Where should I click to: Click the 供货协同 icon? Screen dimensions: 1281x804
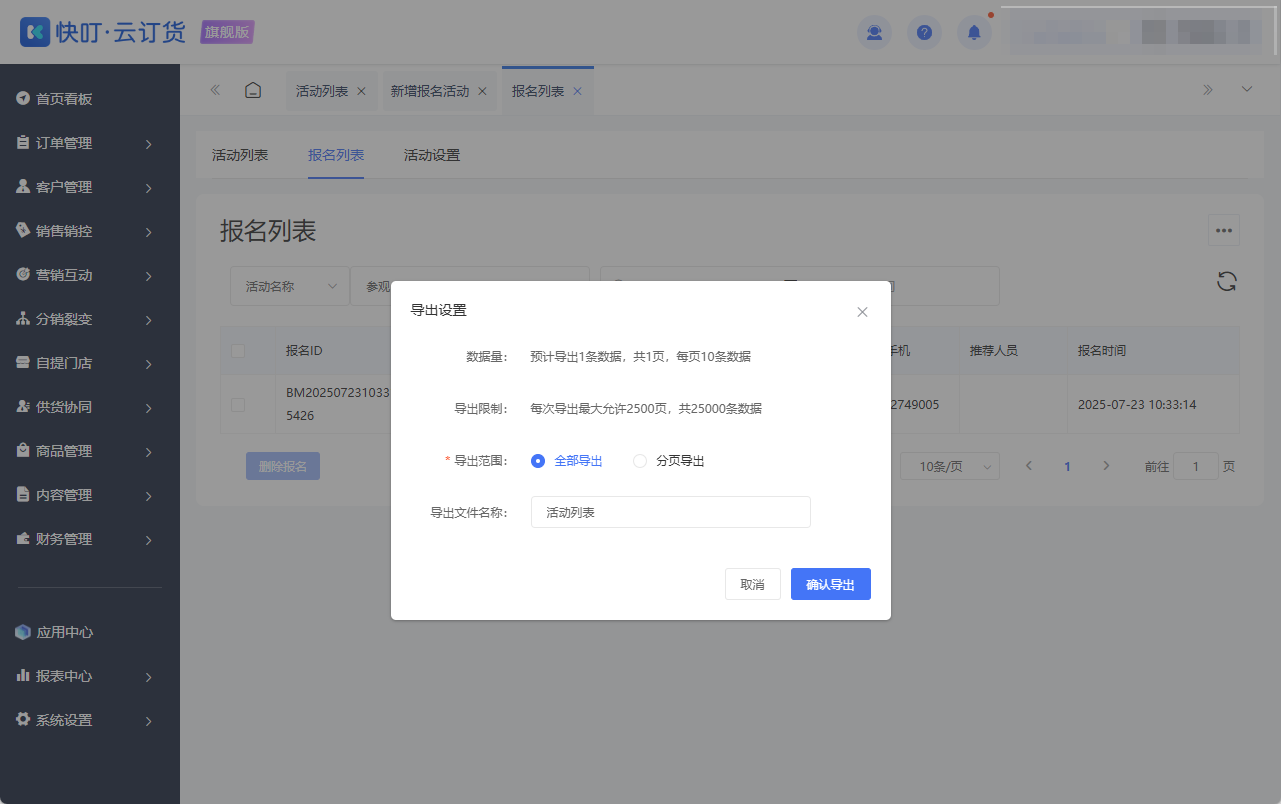point(23,406)
